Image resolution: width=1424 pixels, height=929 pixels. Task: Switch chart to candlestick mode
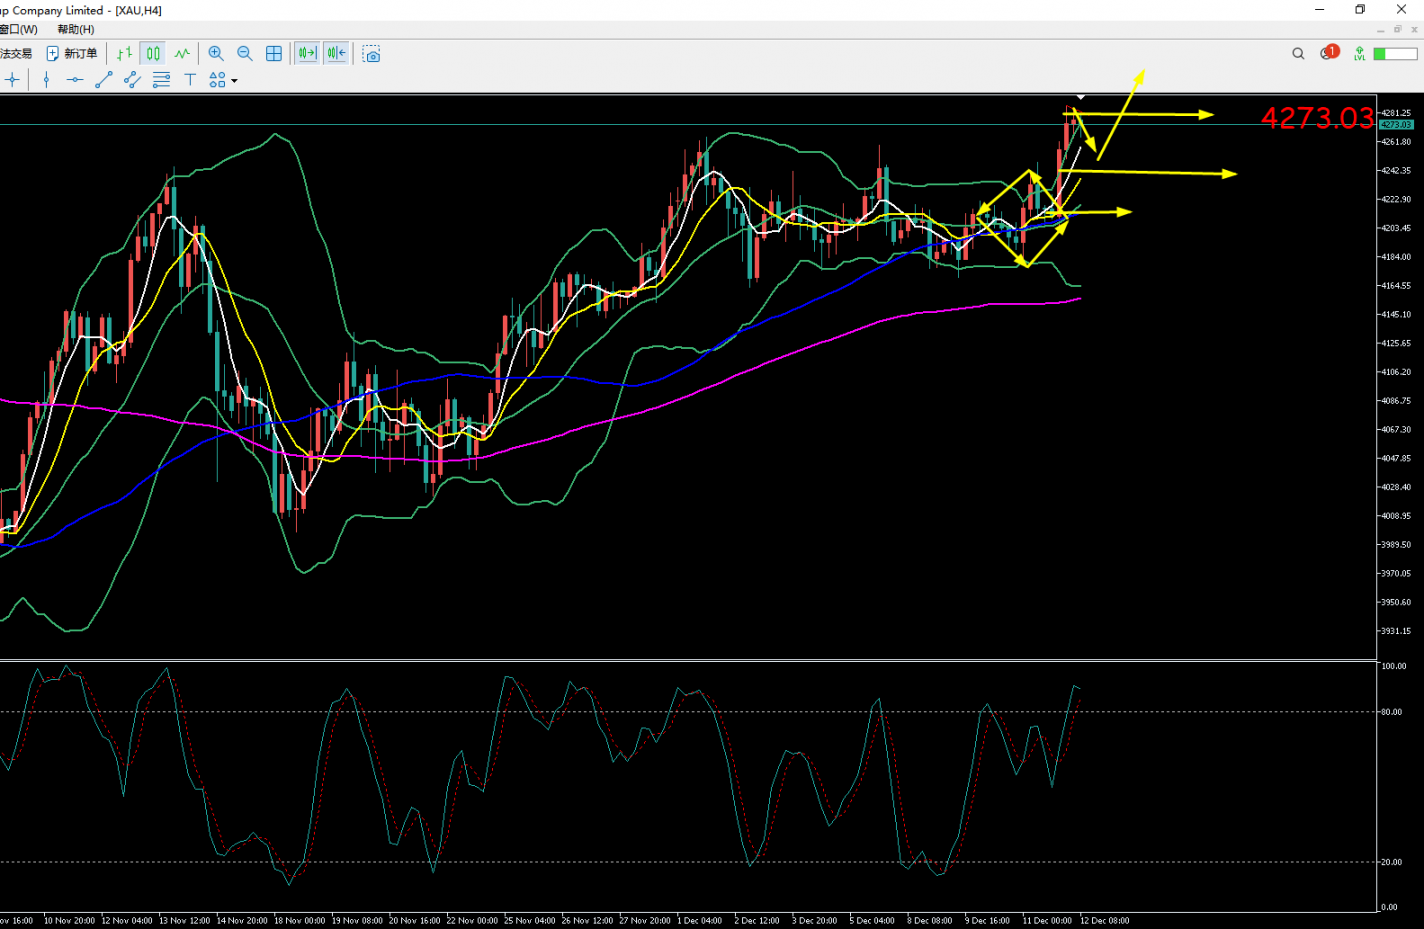(x=153, y=54)
